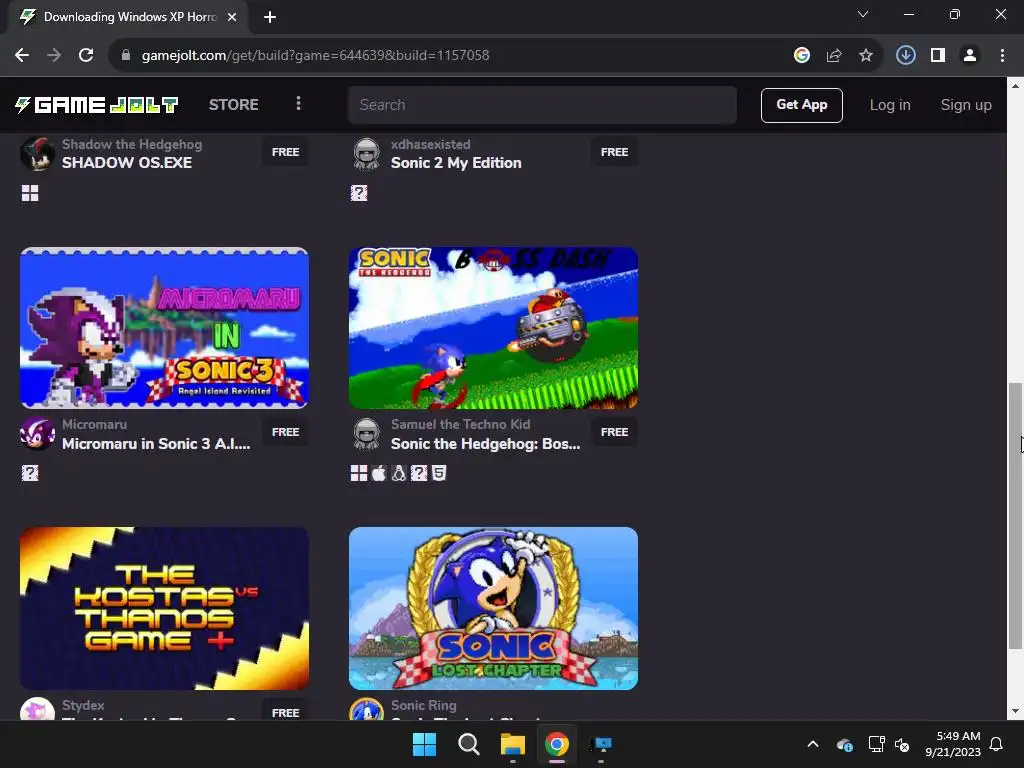
Task: Open Micromaru developer avatar
Action: pyautogui.click(x=37, y=434)
